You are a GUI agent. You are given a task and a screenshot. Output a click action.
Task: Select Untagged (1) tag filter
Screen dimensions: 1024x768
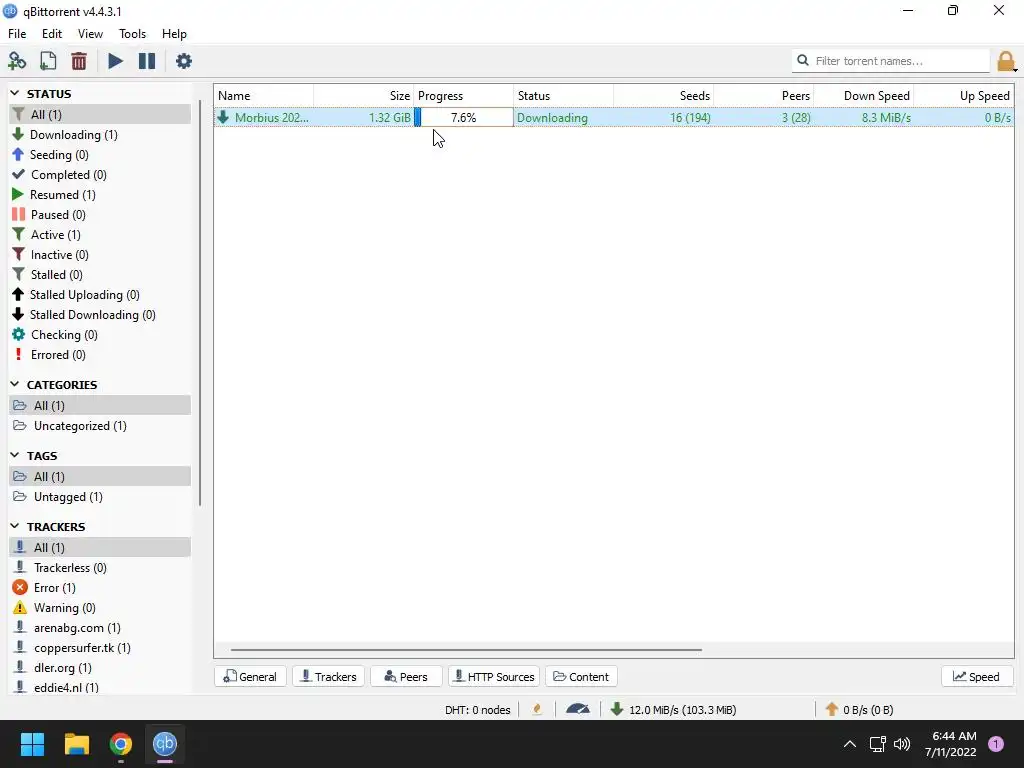(101, 497)
